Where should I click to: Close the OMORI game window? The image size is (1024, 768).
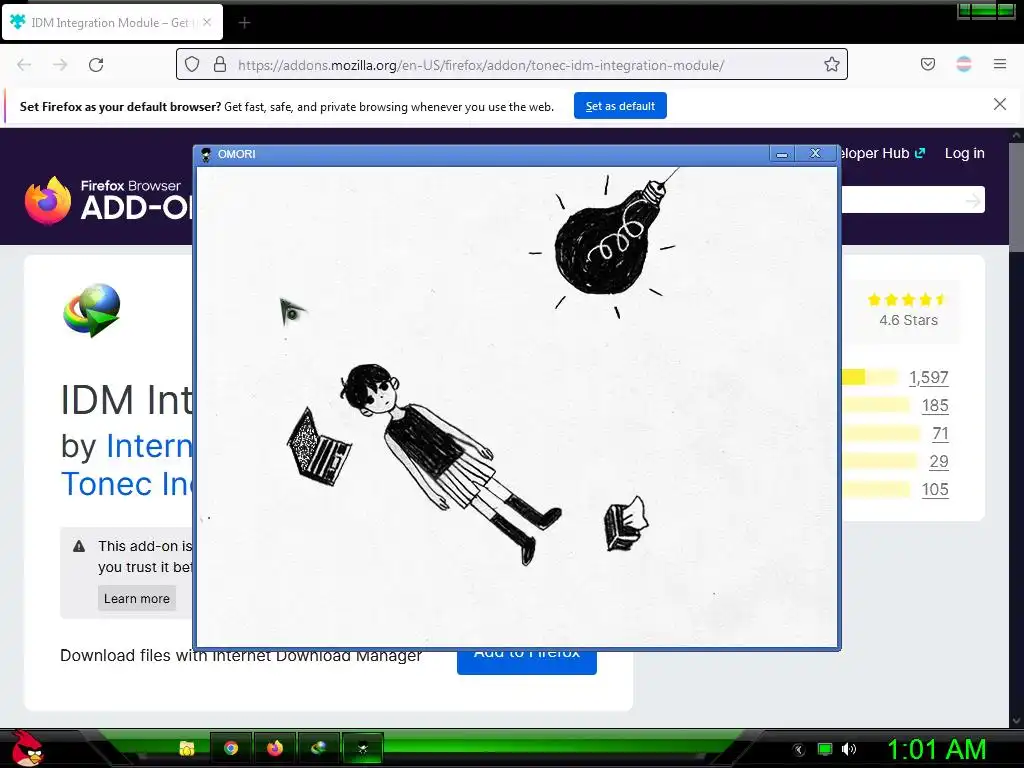coord(814,153)
